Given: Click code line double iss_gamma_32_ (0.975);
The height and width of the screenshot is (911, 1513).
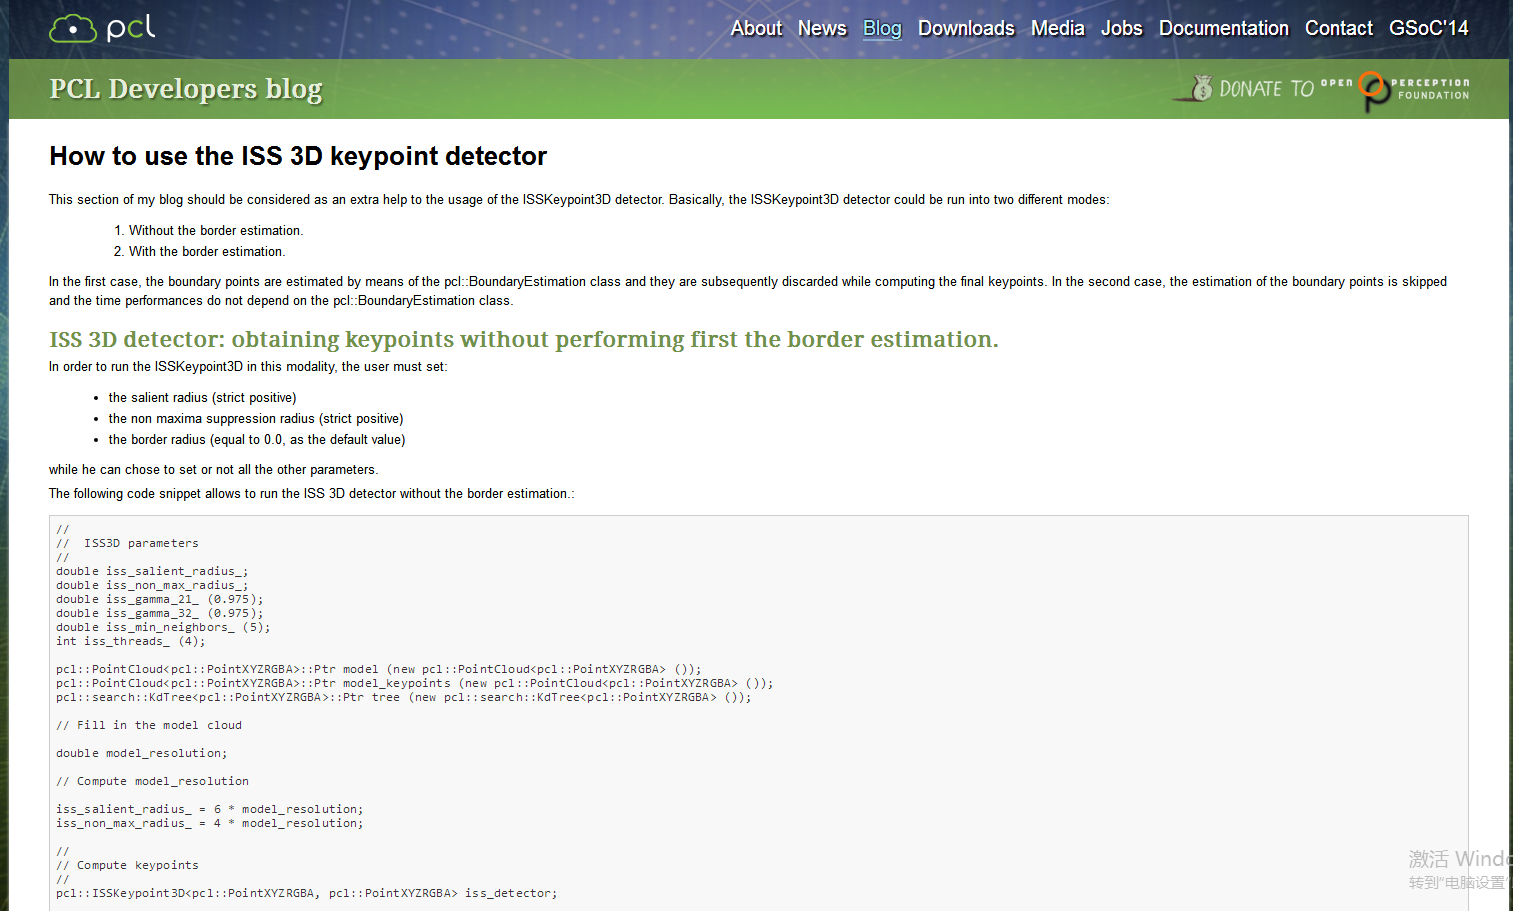Looking at the screenshot, I should point(160,614).
